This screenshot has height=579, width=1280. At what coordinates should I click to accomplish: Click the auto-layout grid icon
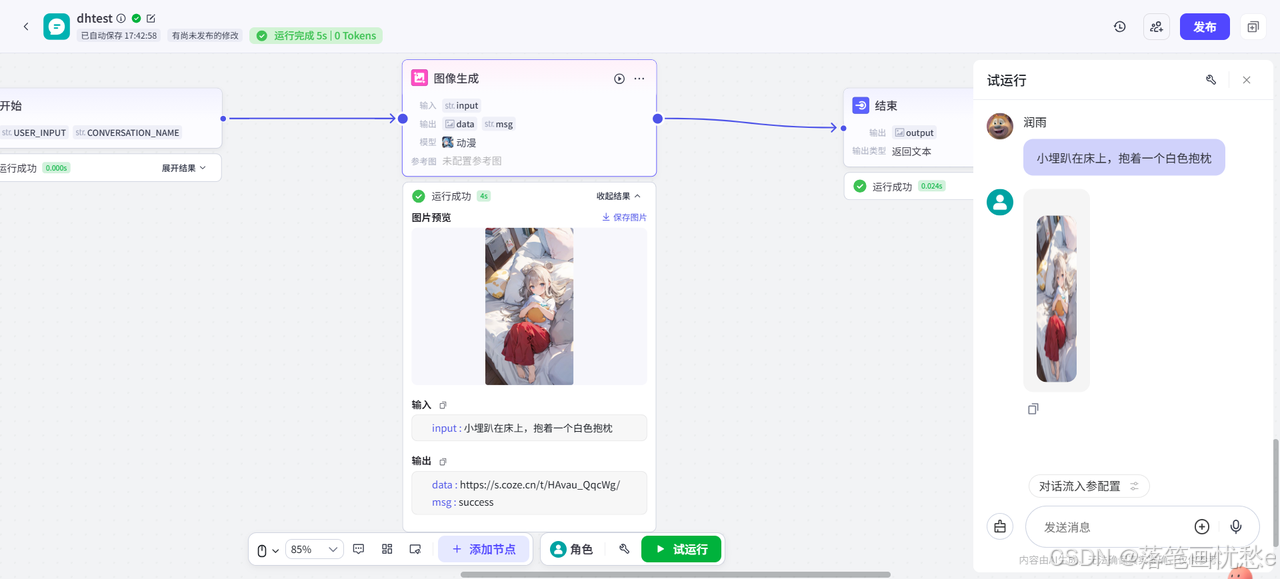click(387, 549)
